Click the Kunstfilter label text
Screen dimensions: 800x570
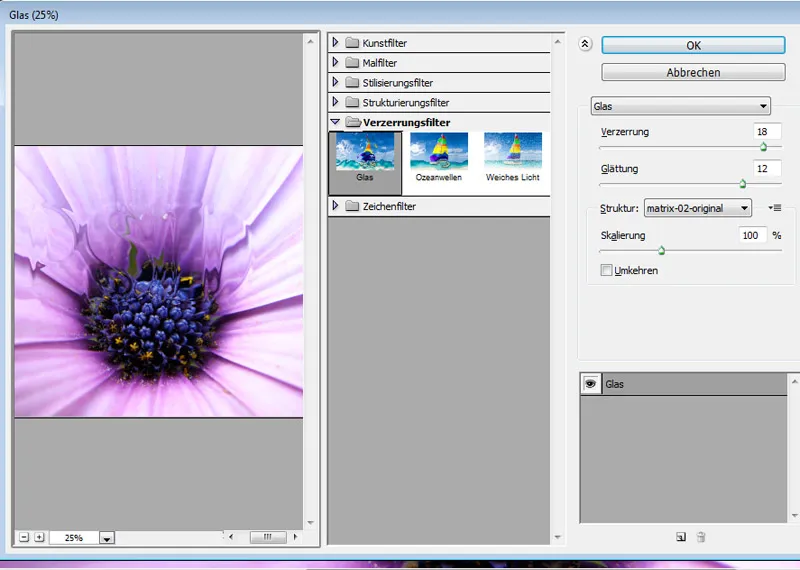click(x=384, y=43)
